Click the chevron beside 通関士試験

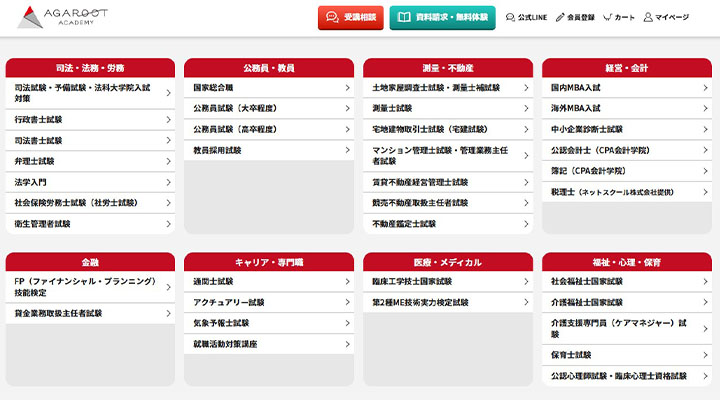(348, 282)
